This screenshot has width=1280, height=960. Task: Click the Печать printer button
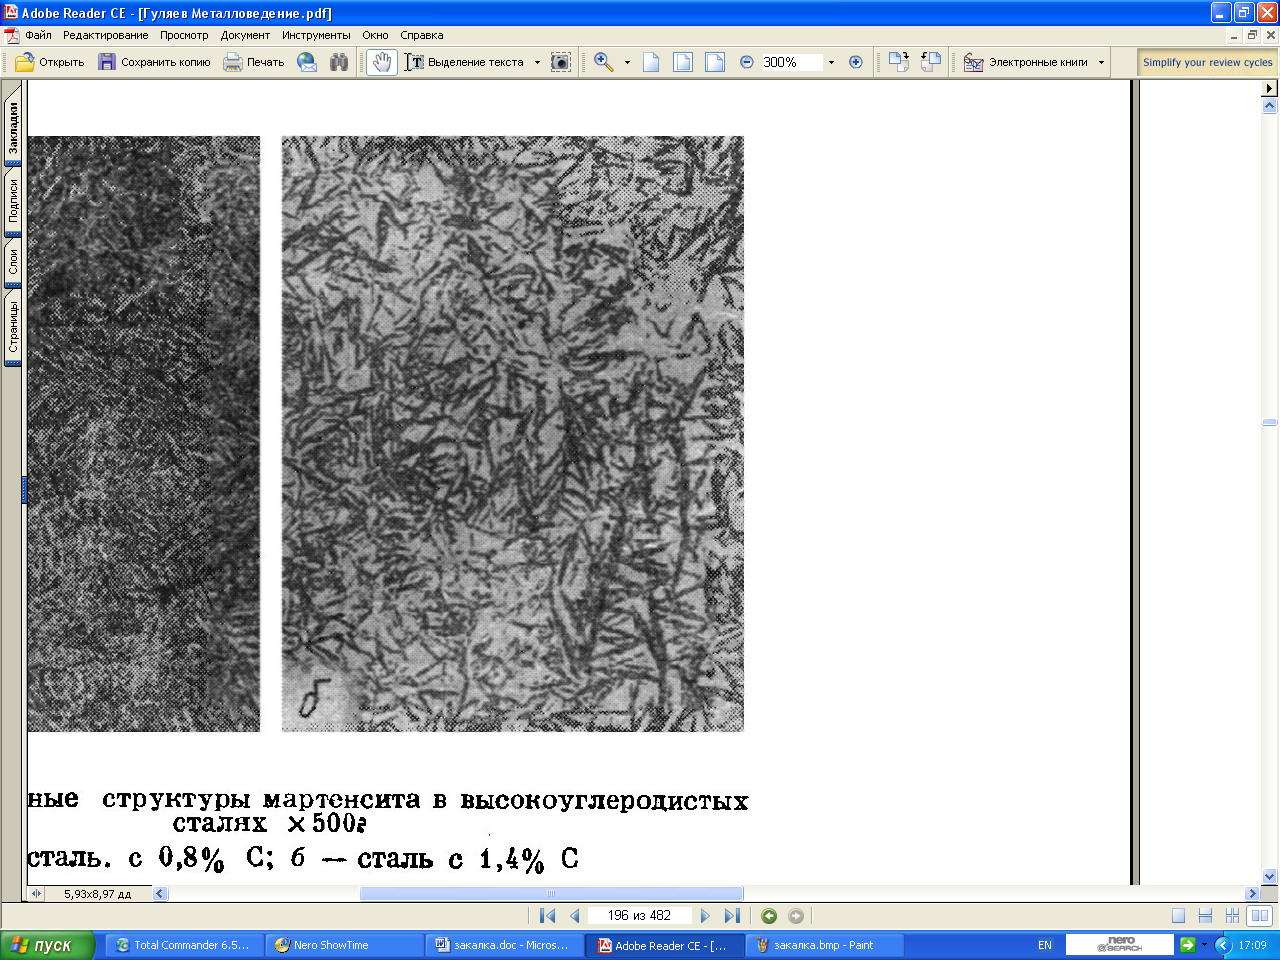tap(254, 62)
